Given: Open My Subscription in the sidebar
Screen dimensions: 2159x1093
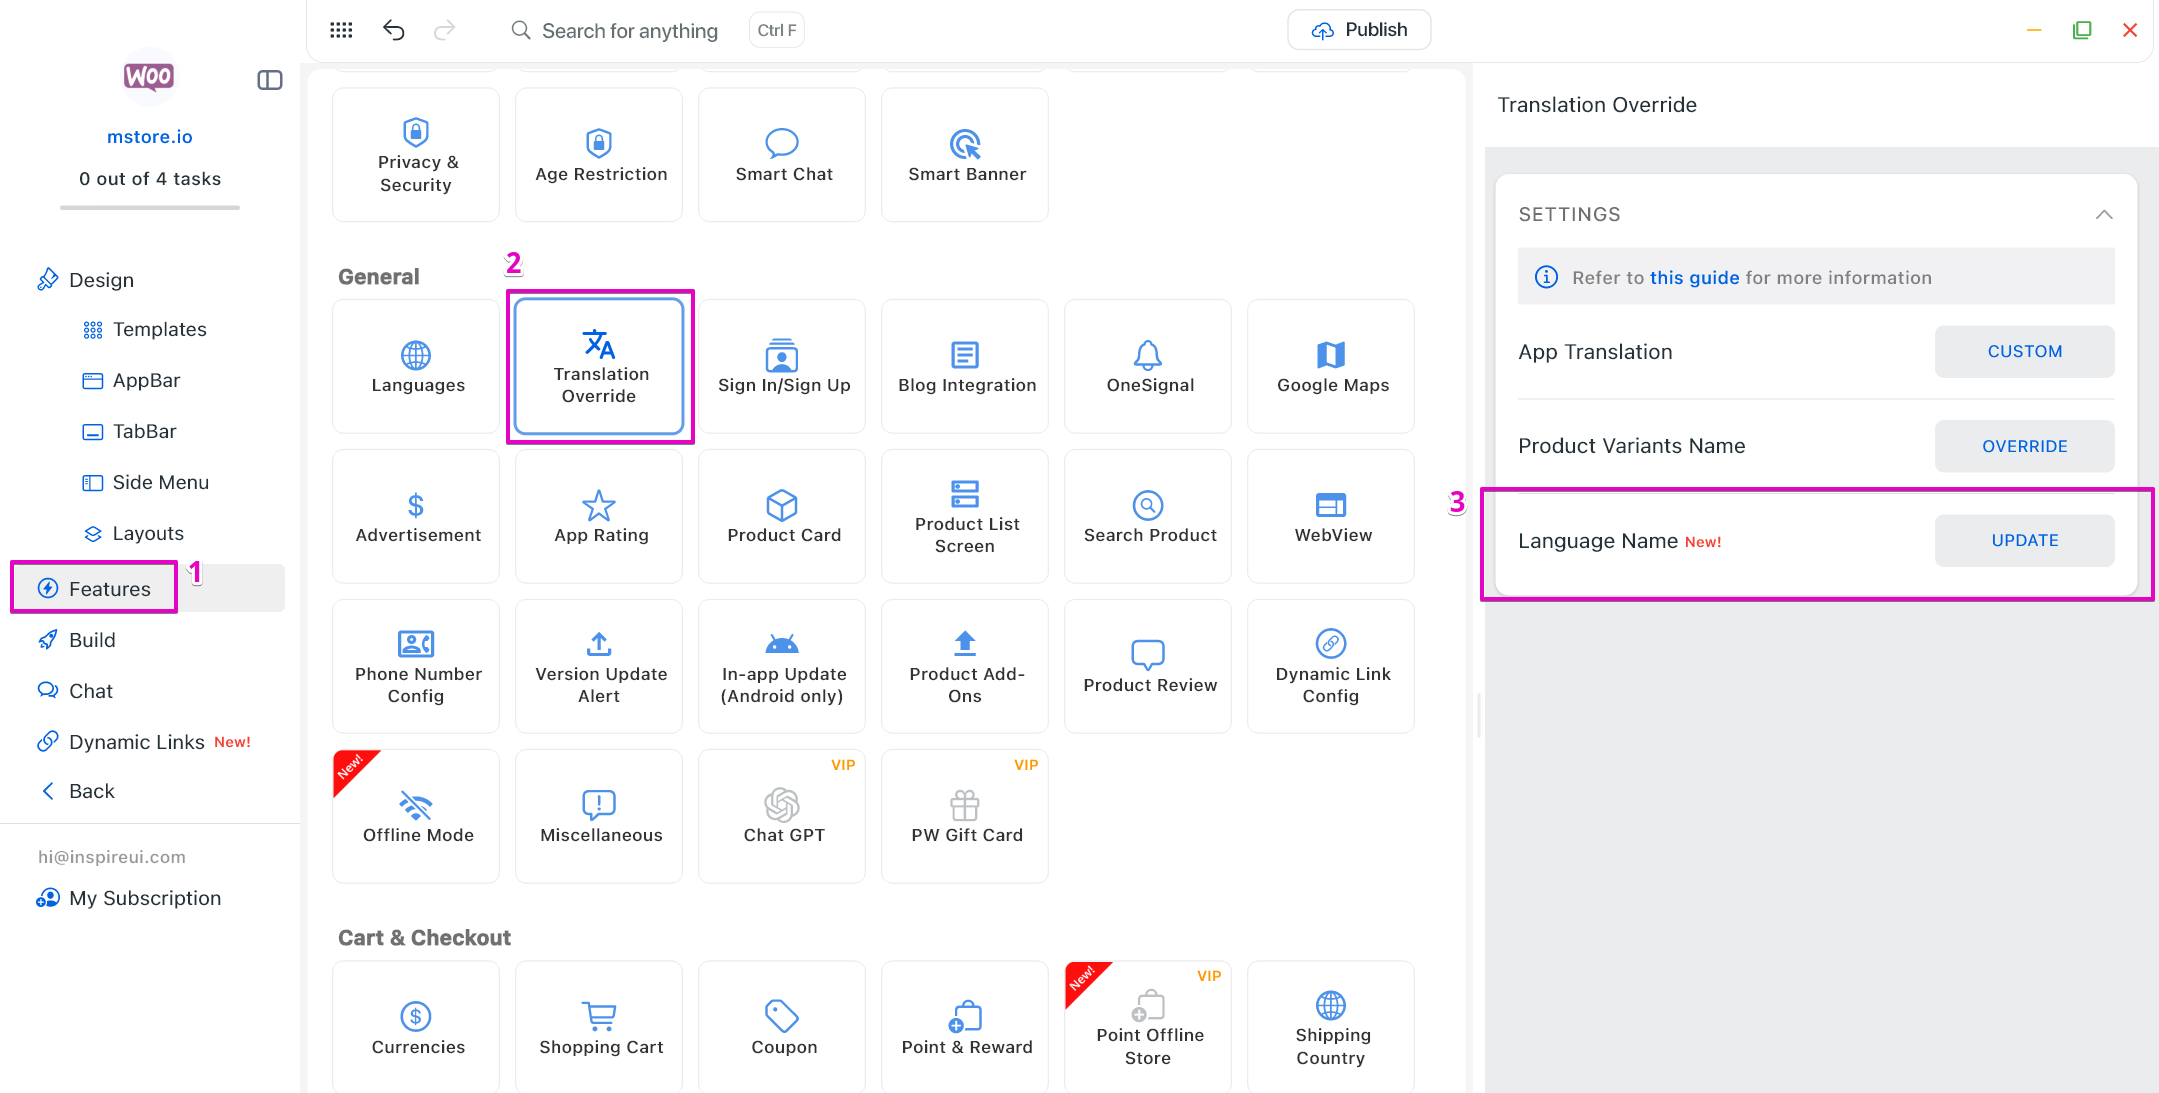Looking at the screenshot, I should [144, 898].
